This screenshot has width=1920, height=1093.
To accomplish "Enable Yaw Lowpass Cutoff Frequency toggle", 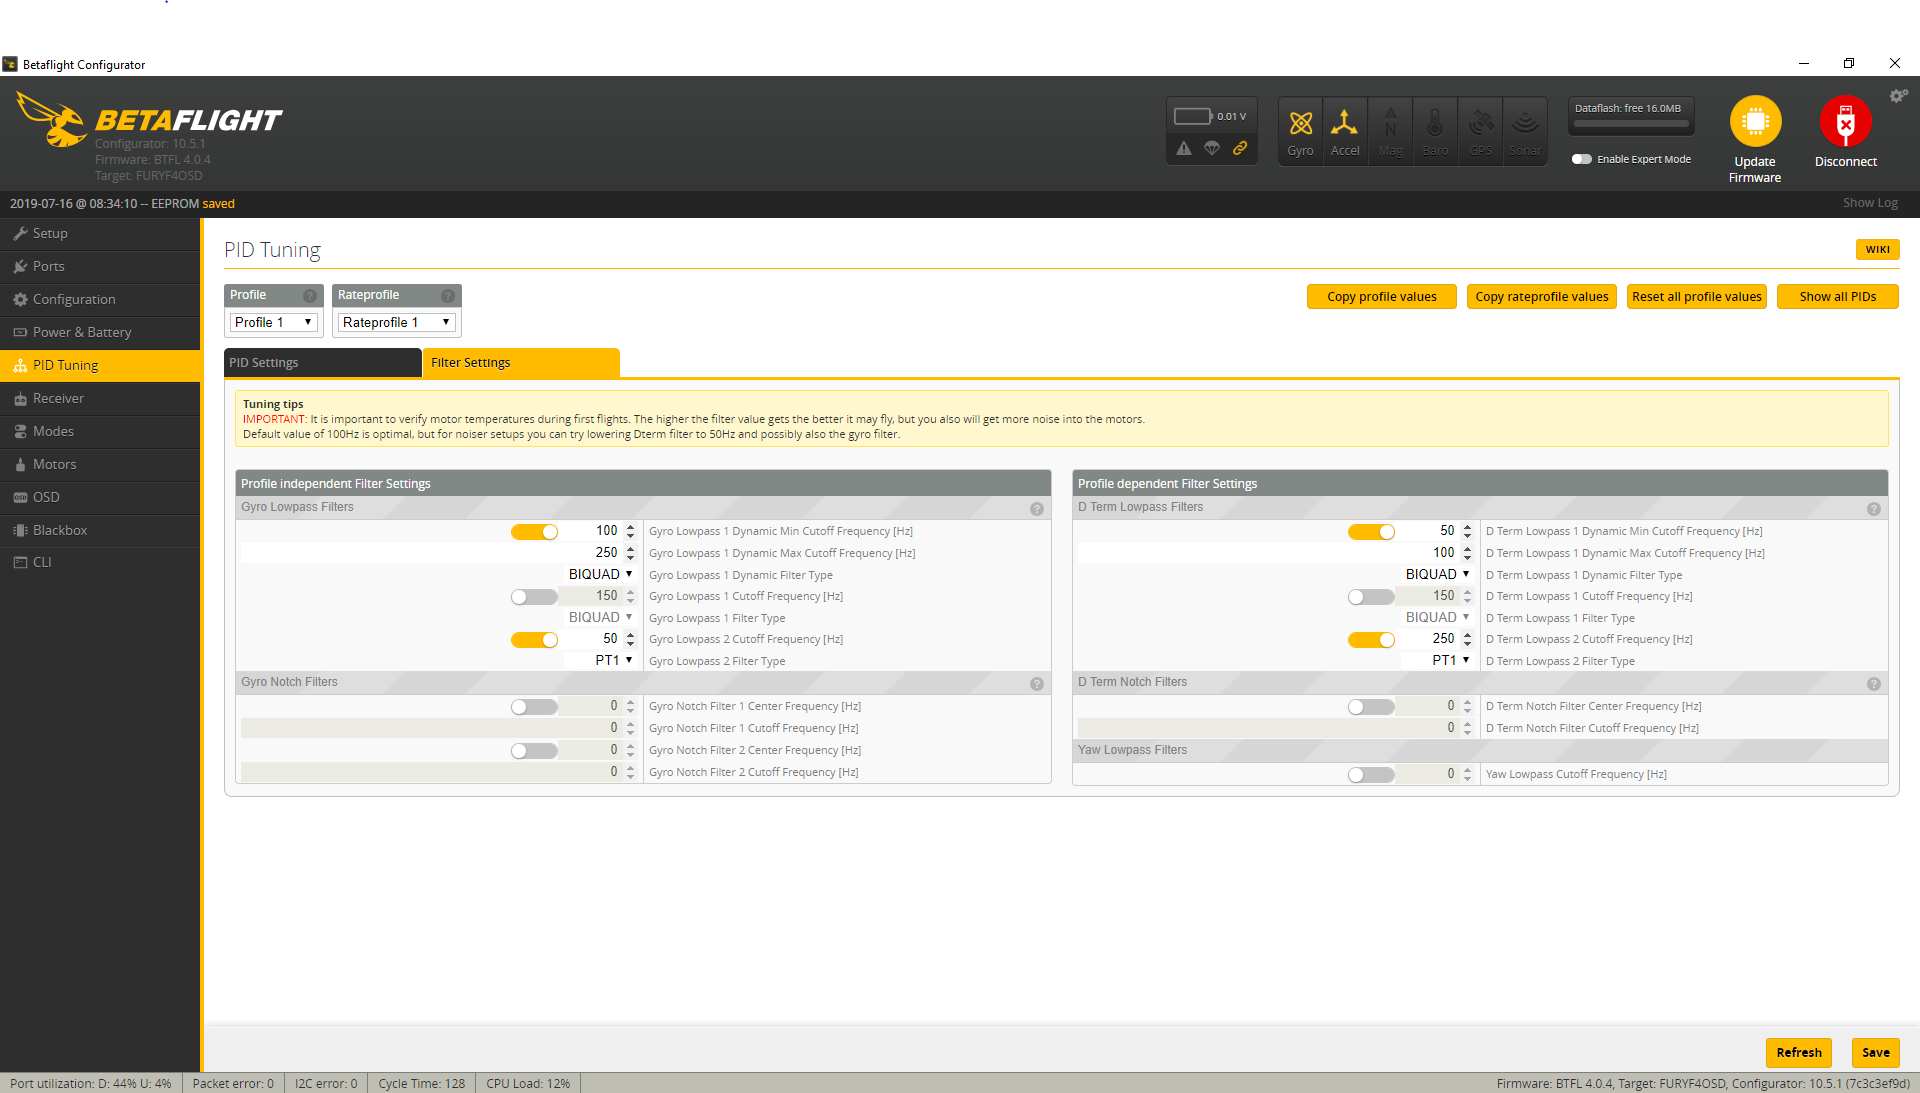I will pyautogui.click(x=1370, y=775).
